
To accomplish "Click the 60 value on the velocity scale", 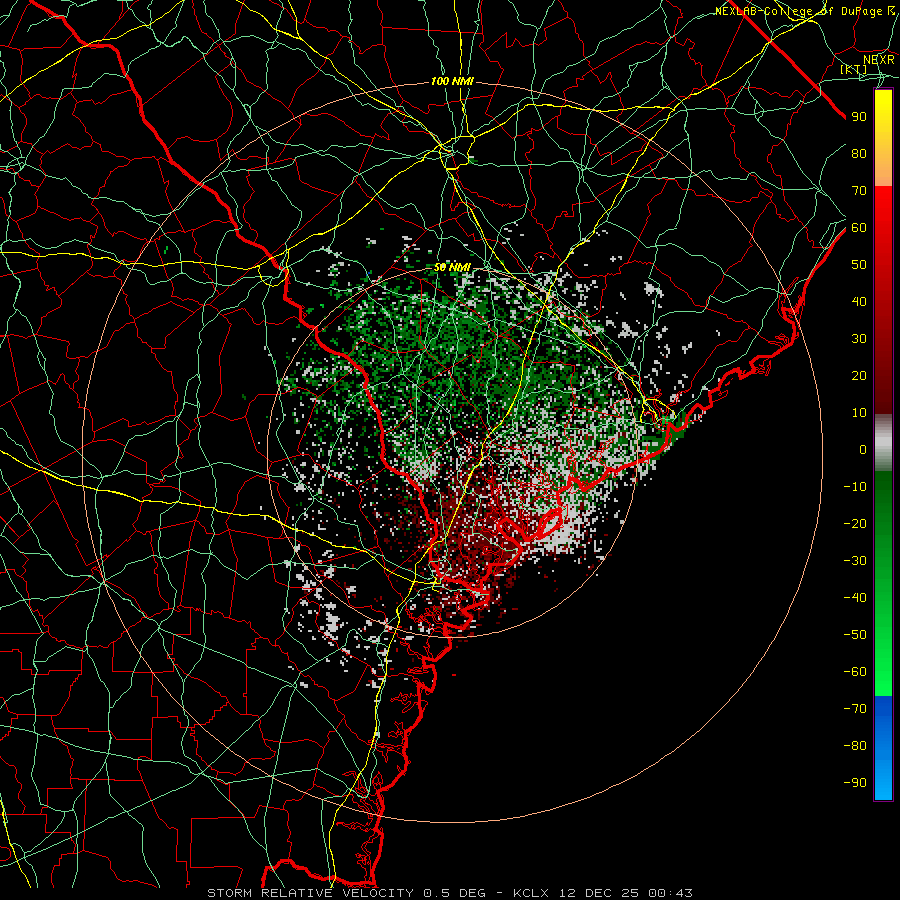I will 859,227.
